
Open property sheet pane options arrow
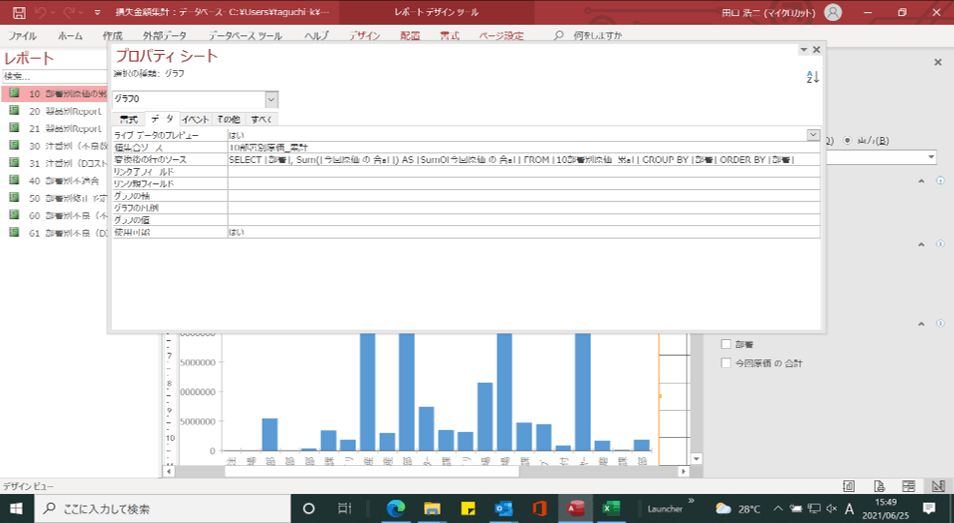pyautogui.click(x=803, y=50)
